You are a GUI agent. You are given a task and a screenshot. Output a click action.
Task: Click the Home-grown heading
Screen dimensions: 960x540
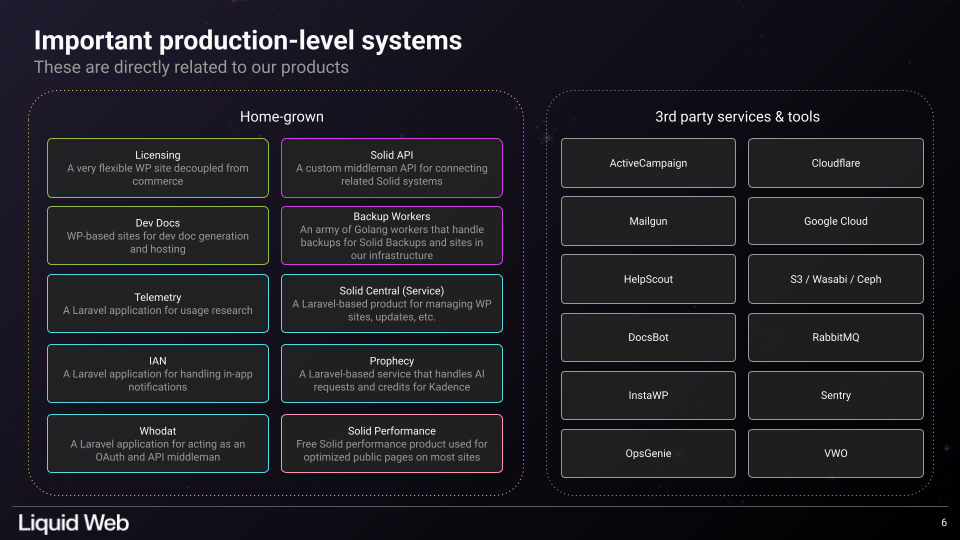[282, 116]
